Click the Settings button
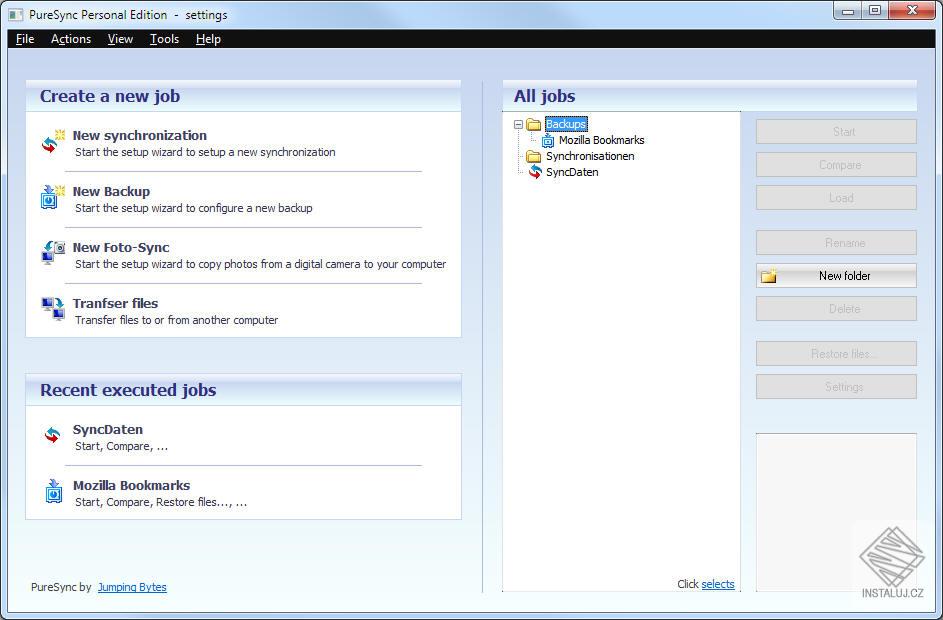Image resolution: width=943 pixels, height=620 pixels. pyautogui.click(x=836, y=387)
